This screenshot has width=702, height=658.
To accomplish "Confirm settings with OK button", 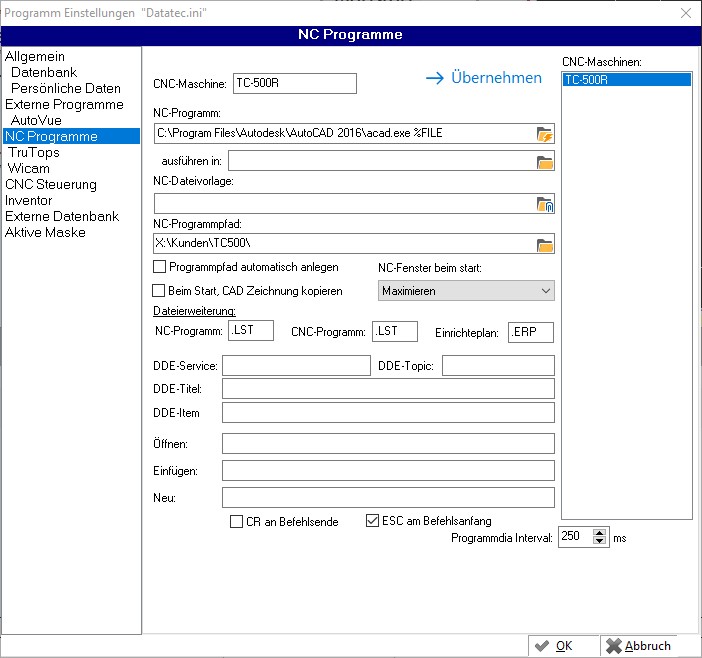I will pos(563,646).
